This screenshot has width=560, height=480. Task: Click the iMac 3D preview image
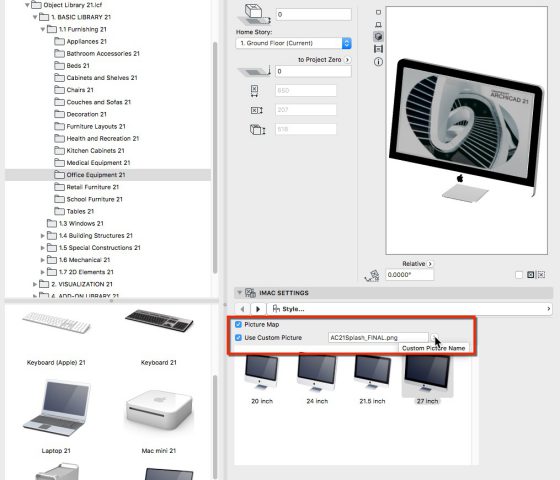click(x=466, y=130)
